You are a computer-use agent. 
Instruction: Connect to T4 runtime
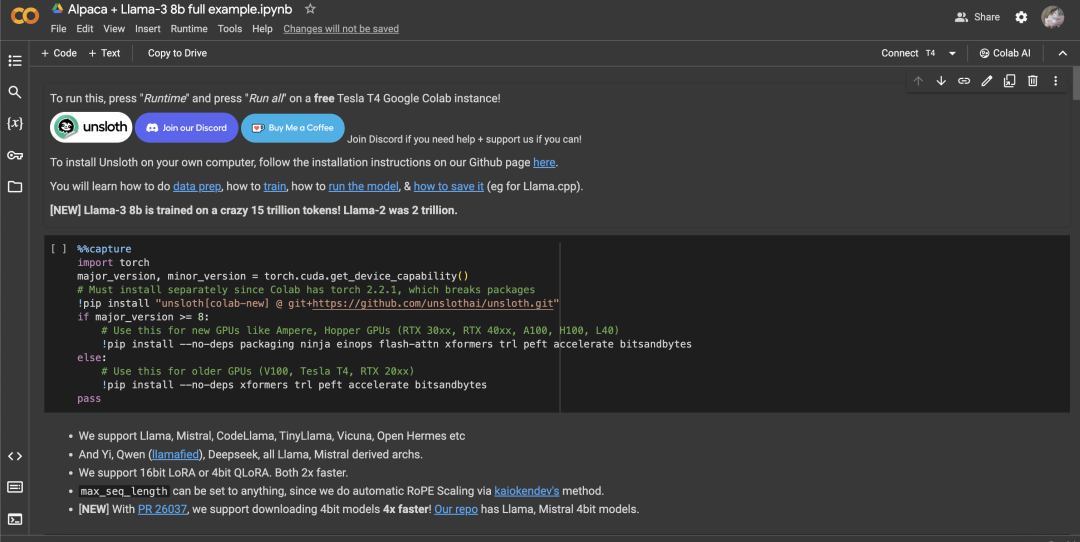coord(908,53)
